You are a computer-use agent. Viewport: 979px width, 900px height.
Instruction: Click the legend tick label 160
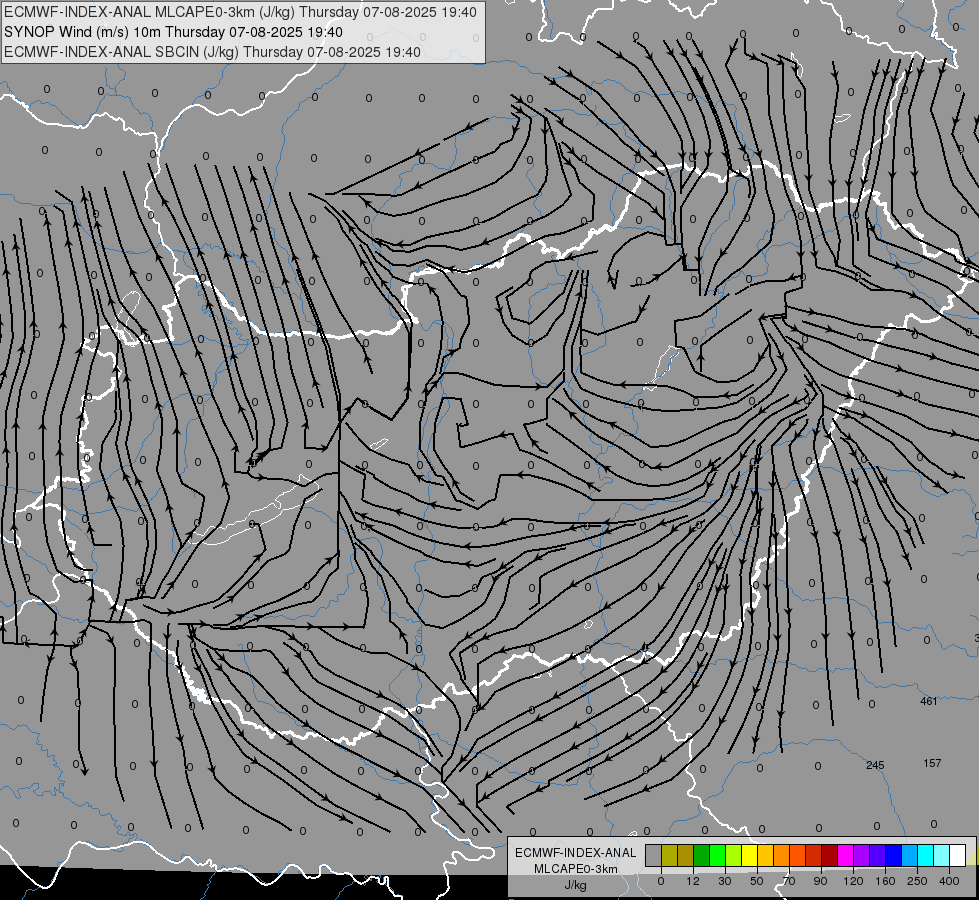885,881
